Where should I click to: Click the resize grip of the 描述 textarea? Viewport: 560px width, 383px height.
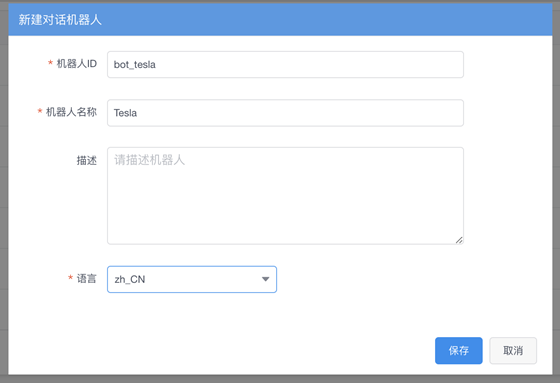tap(459, 240)
